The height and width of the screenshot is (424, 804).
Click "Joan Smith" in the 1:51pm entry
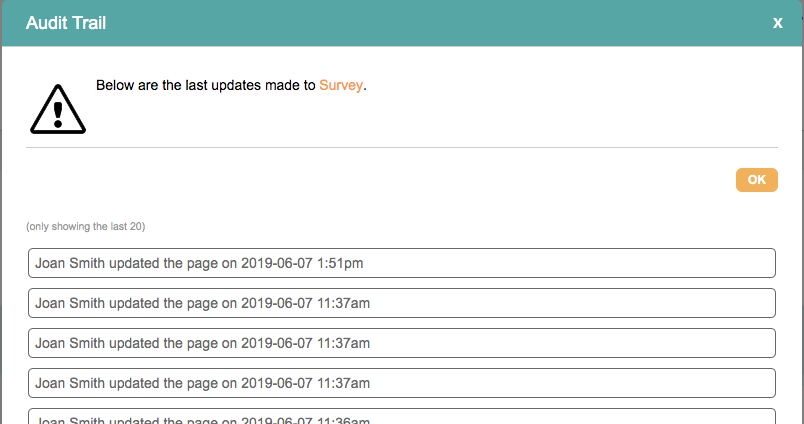coord(69,263)
